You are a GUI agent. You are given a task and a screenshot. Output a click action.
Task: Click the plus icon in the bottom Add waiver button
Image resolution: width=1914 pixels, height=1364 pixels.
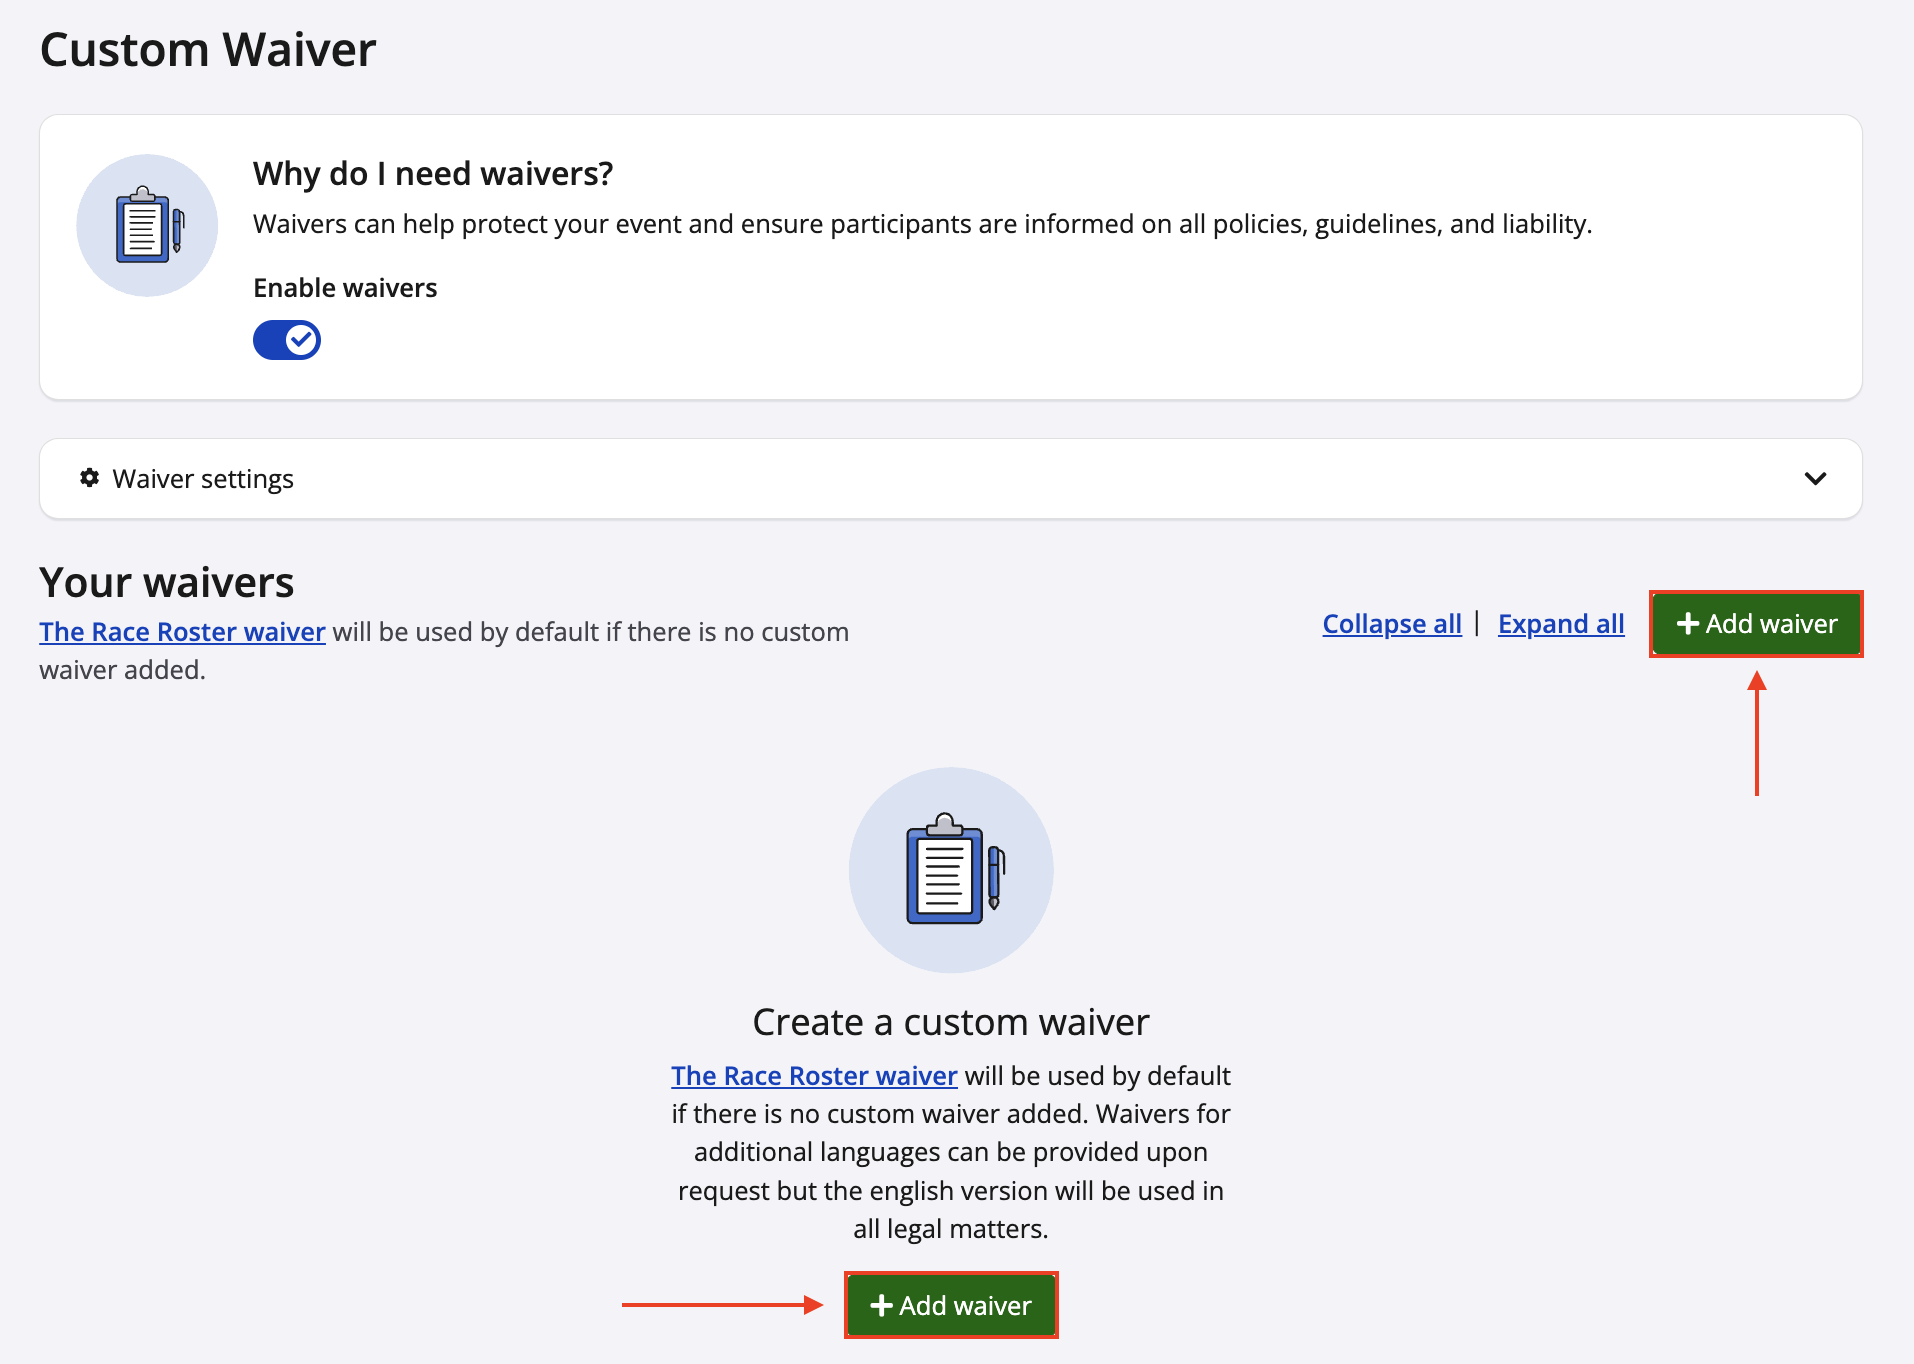click(881, 1305)
